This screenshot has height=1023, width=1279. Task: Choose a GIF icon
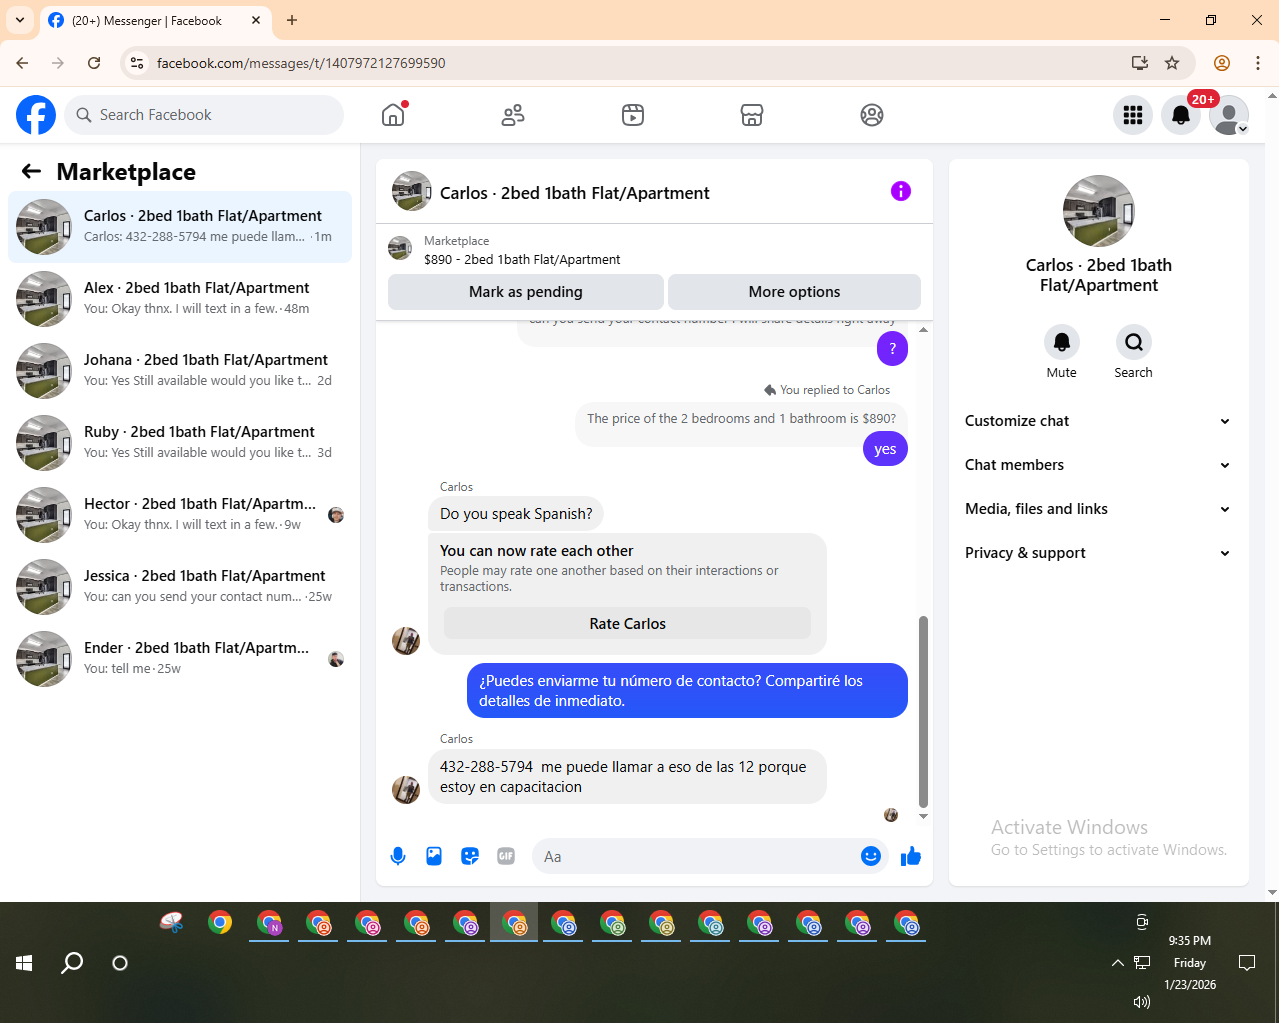point(506,856)
